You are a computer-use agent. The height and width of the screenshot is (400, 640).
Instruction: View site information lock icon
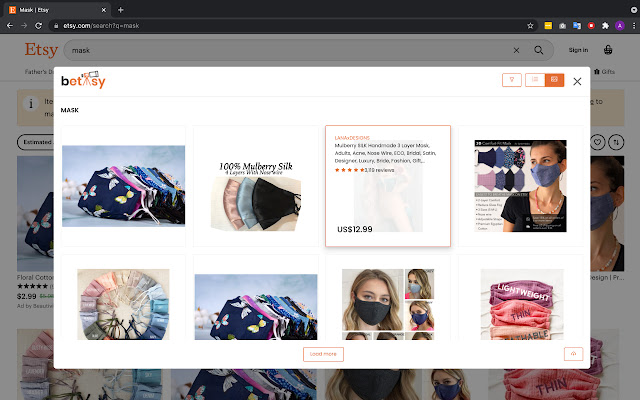(x=56, y=25)
